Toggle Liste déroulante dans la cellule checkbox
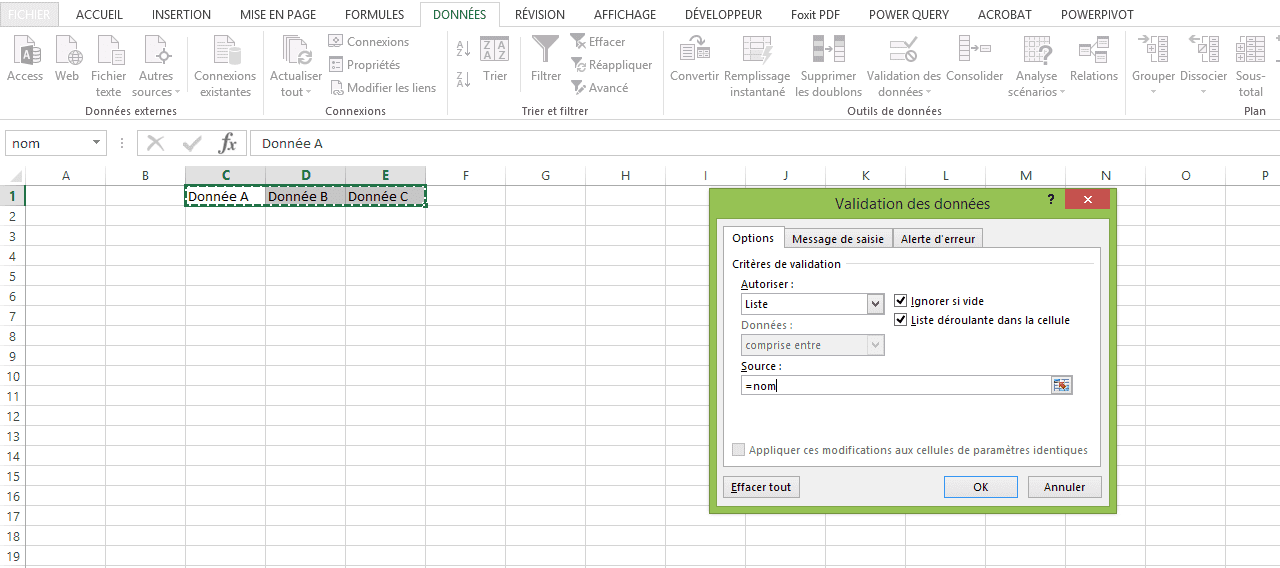The image size is (1280, 568). point(901,320)
